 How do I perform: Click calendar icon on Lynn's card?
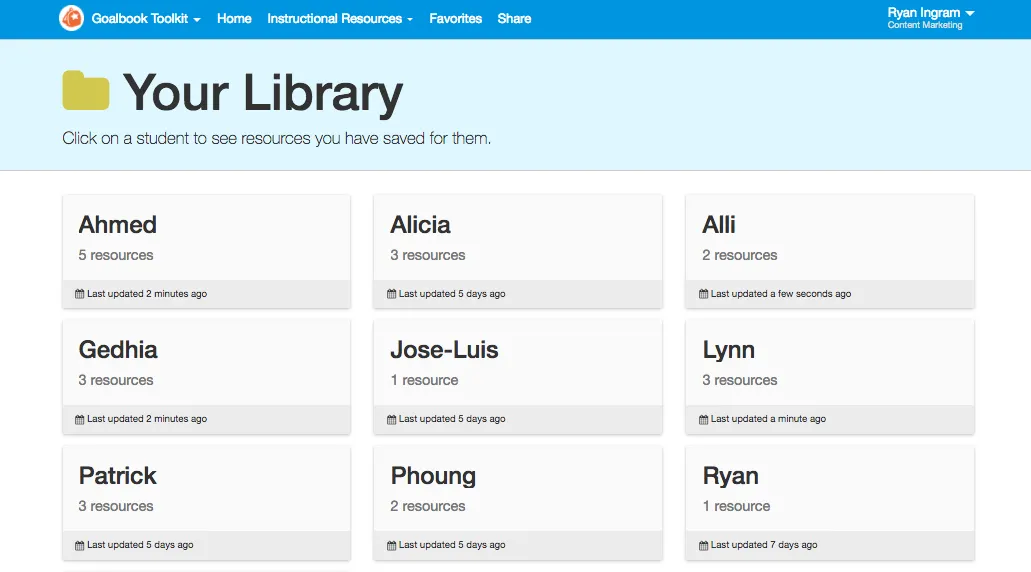tap(704, 419)
